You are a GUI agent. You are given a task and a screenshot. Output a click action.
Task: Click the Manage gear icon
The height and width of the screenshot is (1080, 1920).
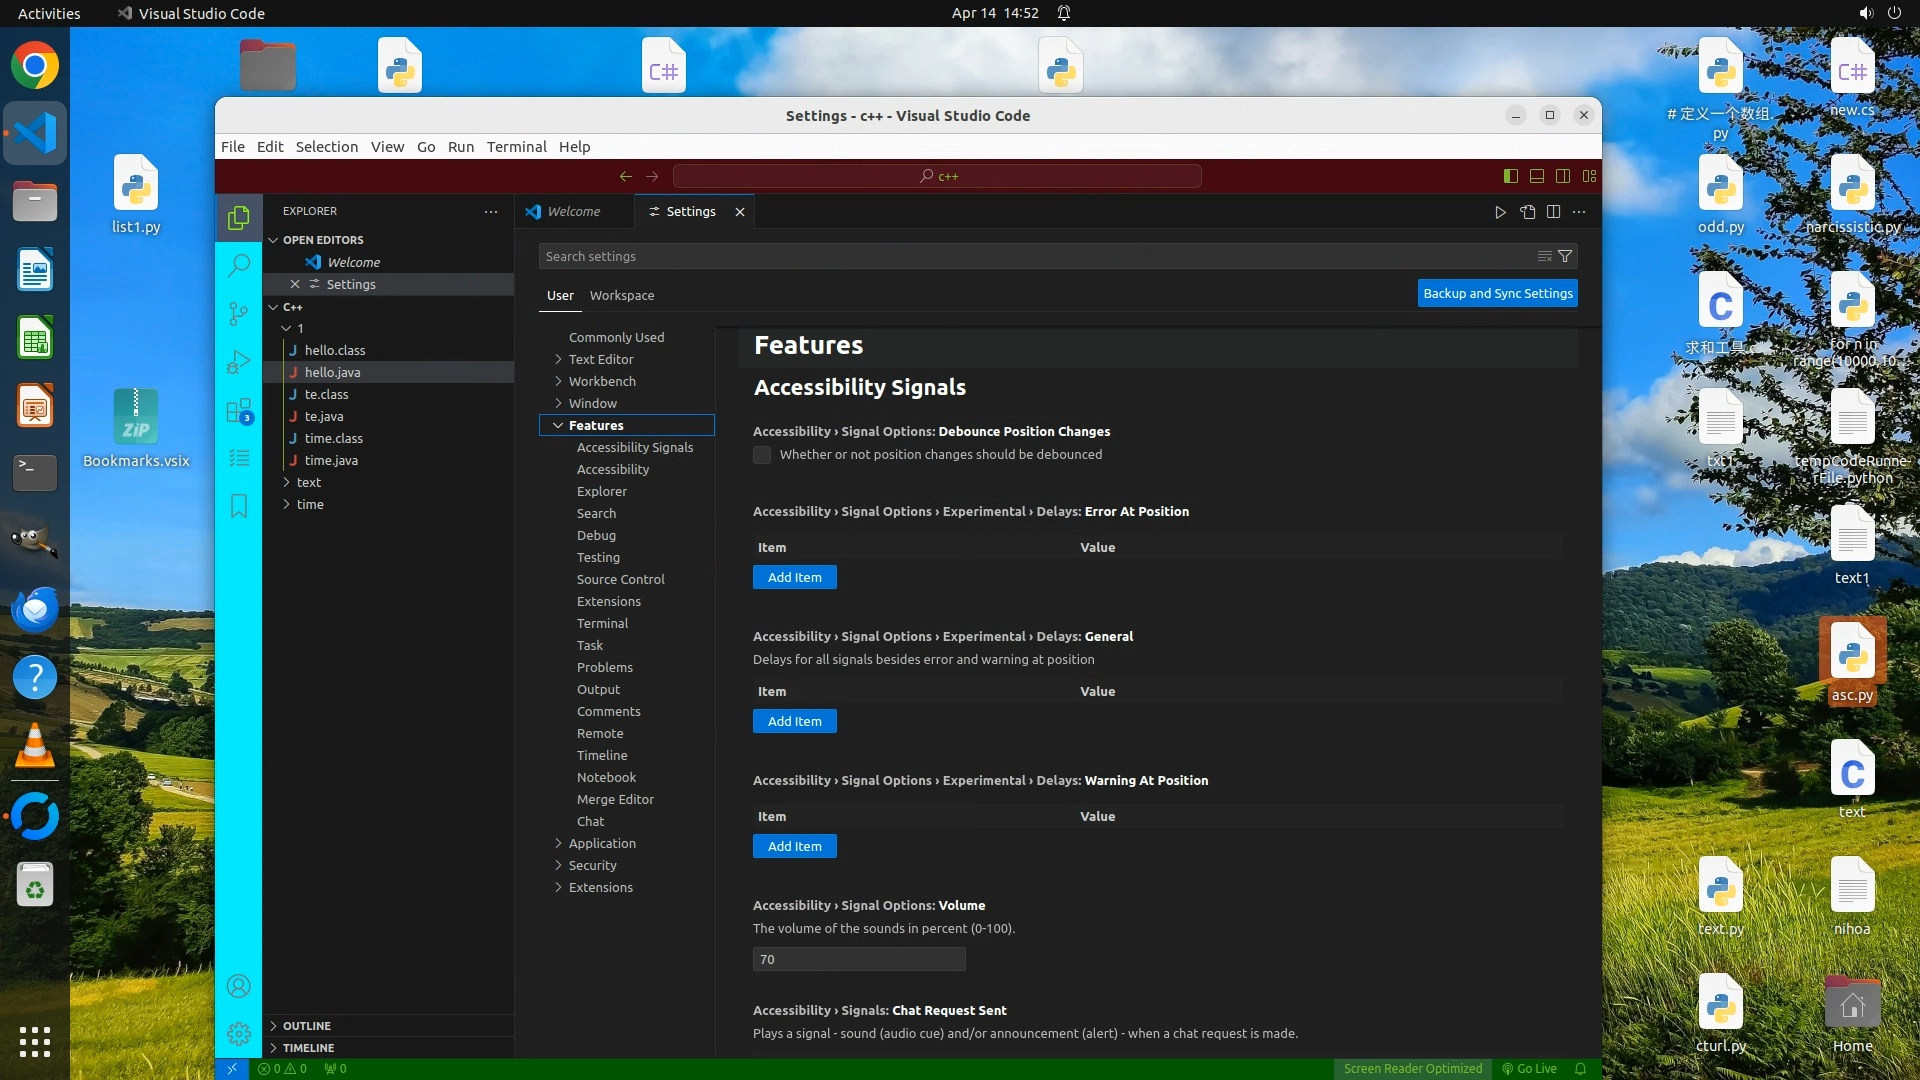(238, 1033)
